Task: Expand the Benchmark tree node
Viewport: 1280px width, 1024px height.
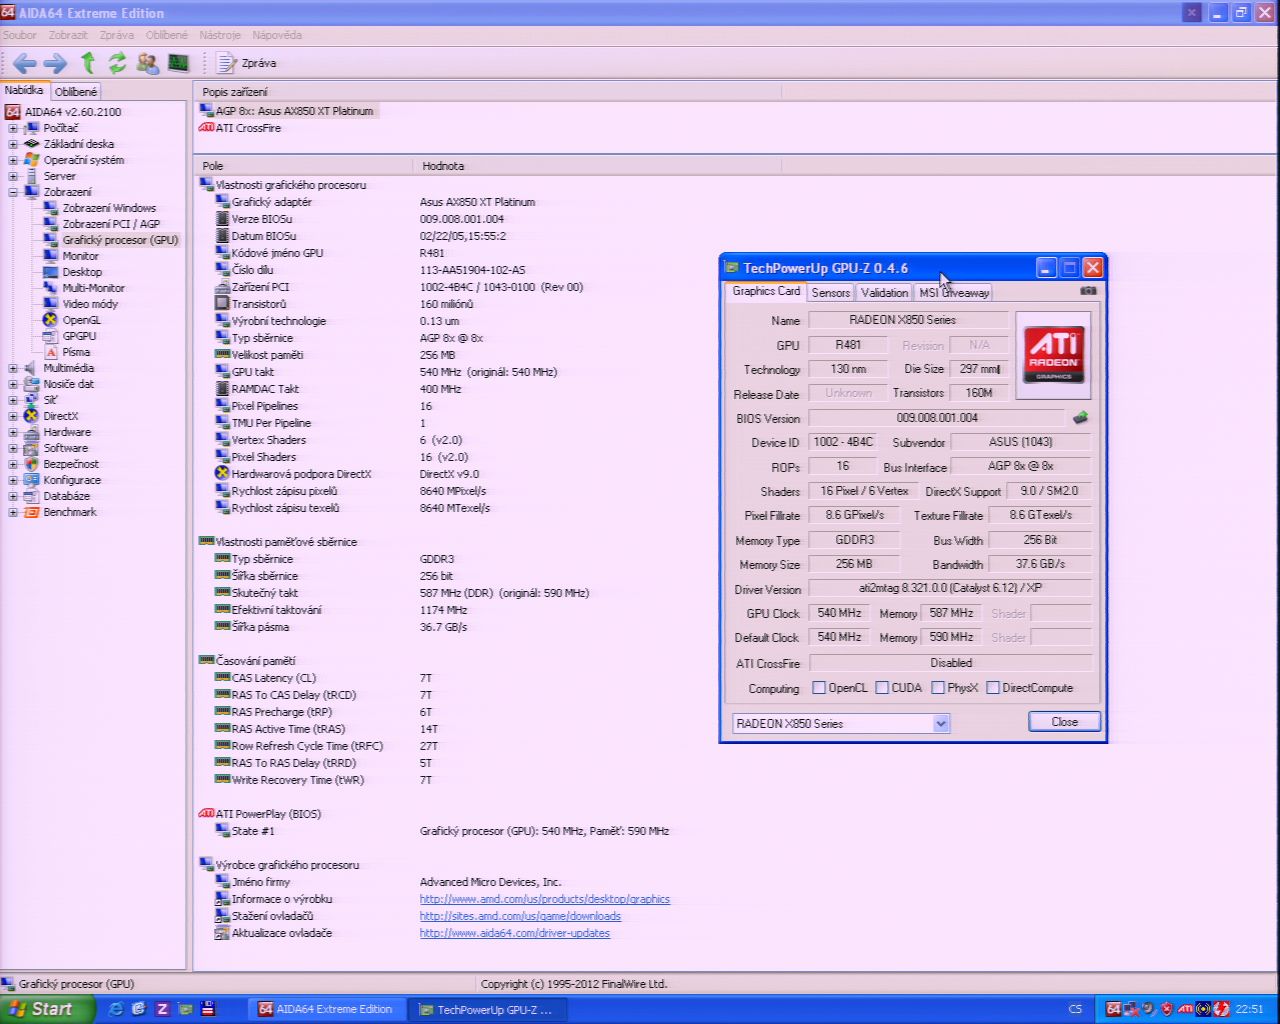Action: pos(13,512)
